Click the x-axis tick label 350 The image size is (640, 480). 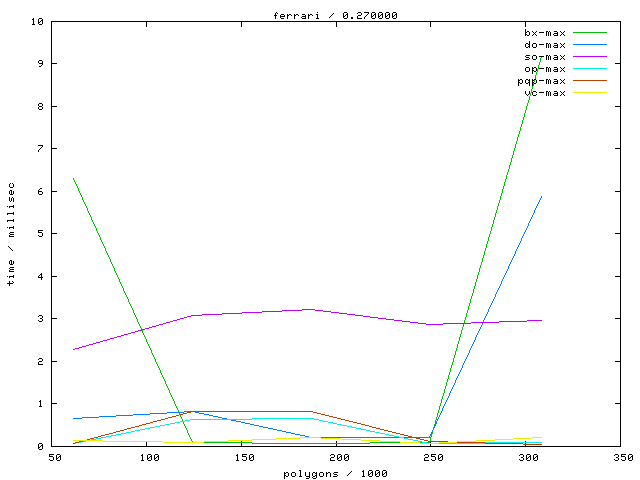(x=623, y=458)
